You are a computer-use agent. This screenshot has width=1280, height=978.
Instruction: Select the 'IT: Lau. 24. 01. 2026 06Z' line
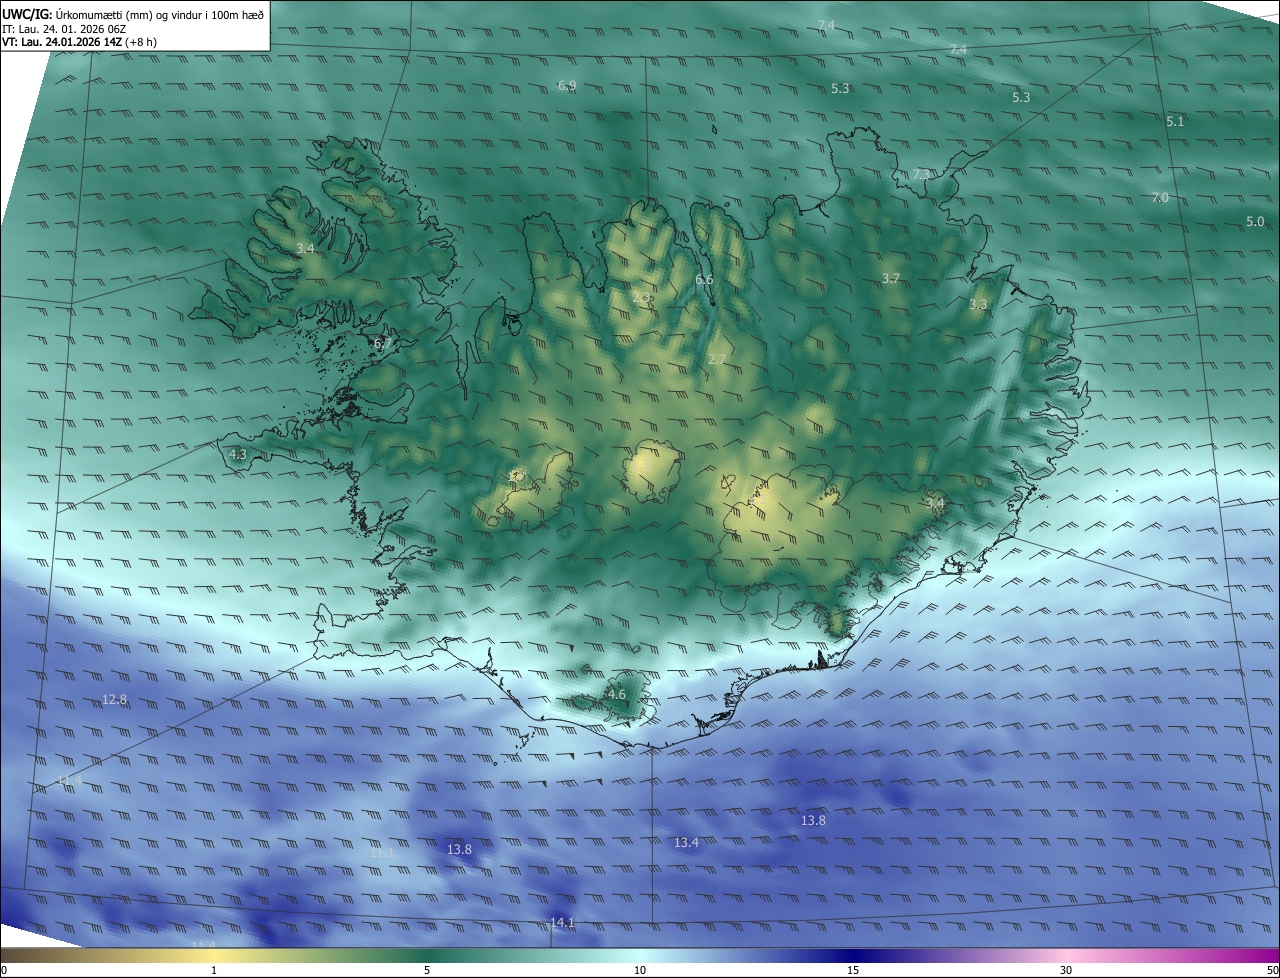click(x=65, y=28)
